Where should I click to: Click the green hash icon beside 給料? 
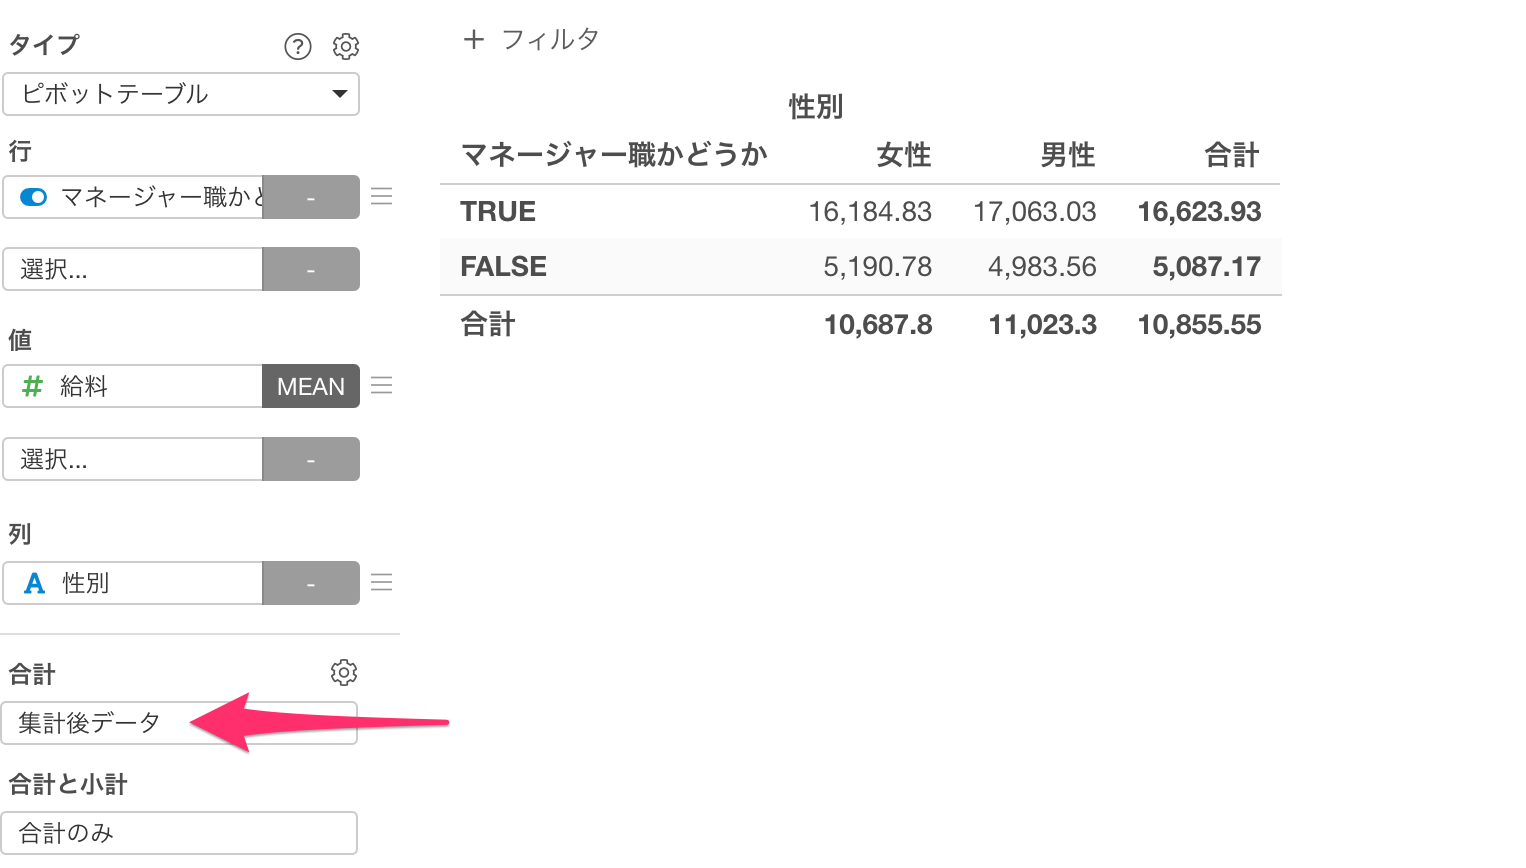[33, 386]
